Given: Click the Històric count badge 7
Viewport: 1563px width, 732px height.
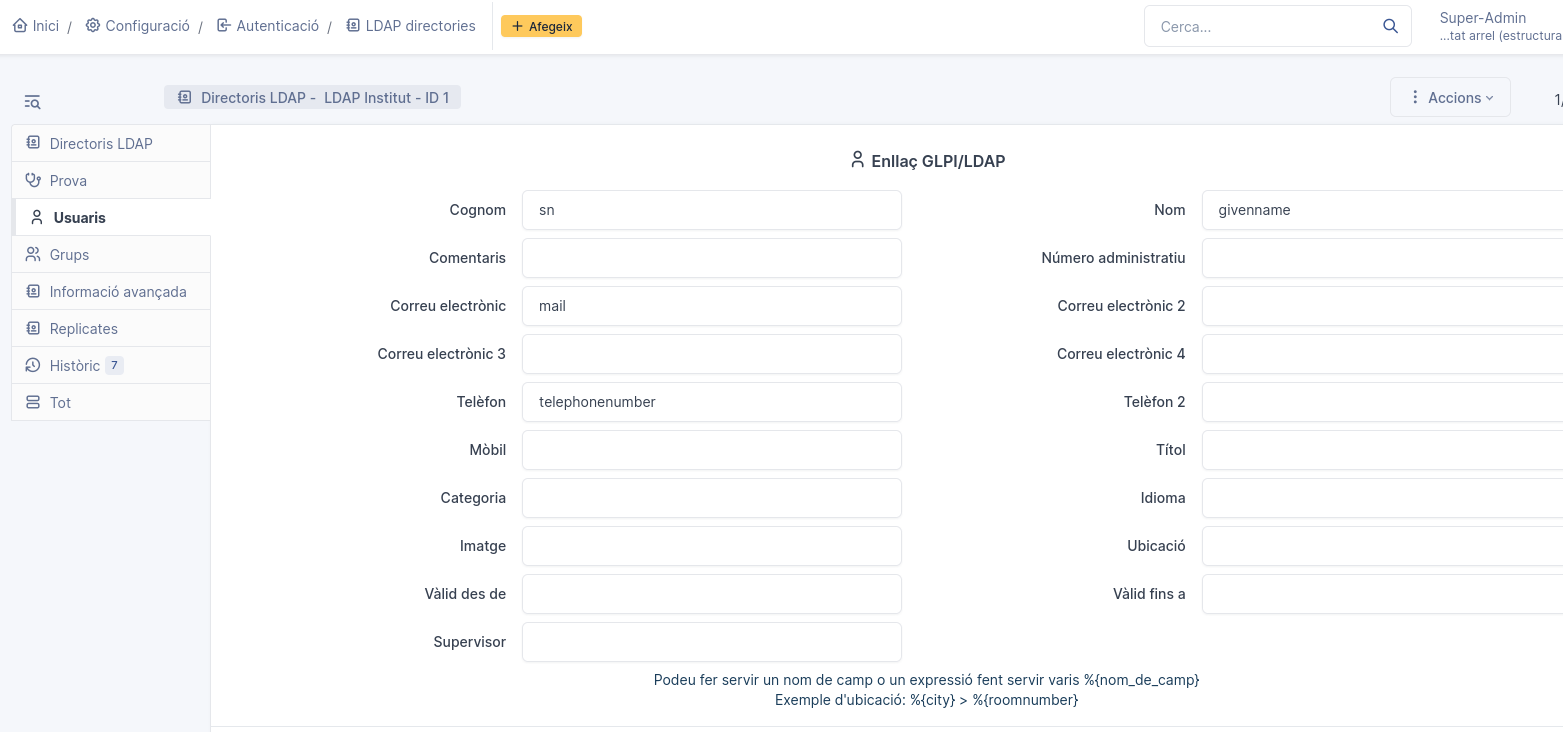Looking at the screenshot, I should coord(114,366).
